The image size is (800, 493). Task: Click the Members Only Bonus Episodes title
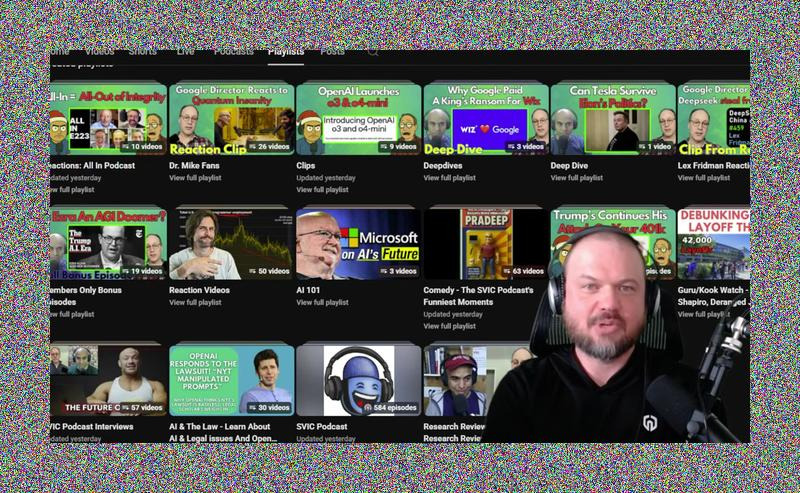pos(86,296)
